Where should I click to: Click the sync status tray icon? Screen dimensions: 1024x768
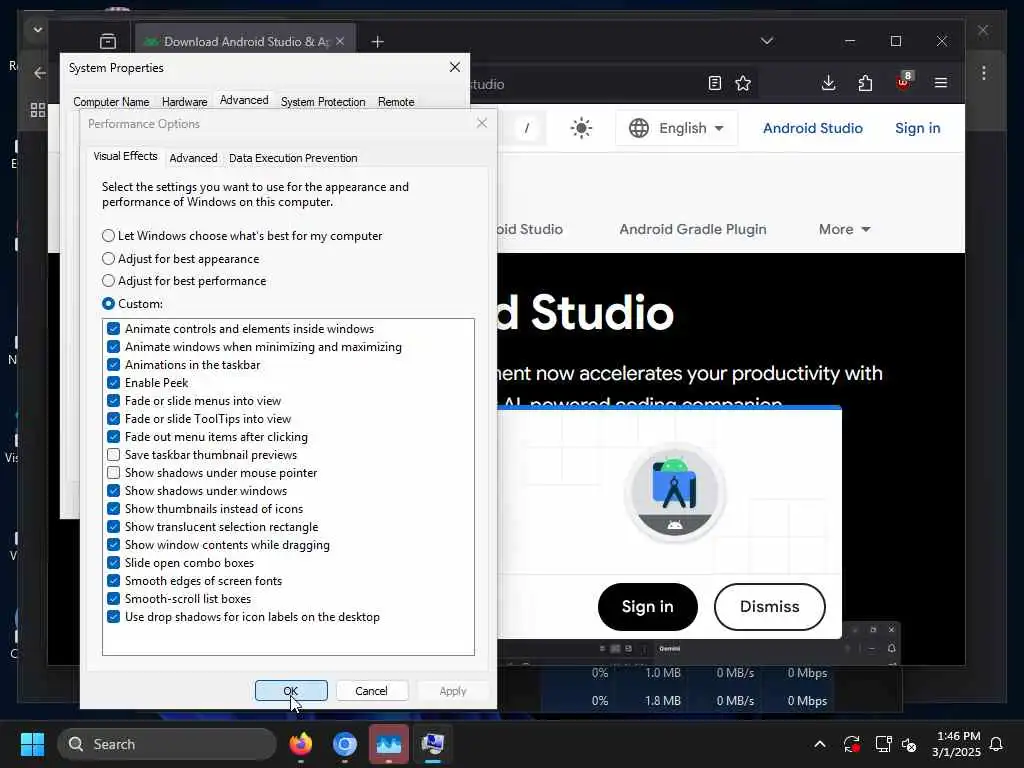coord(852,744)
